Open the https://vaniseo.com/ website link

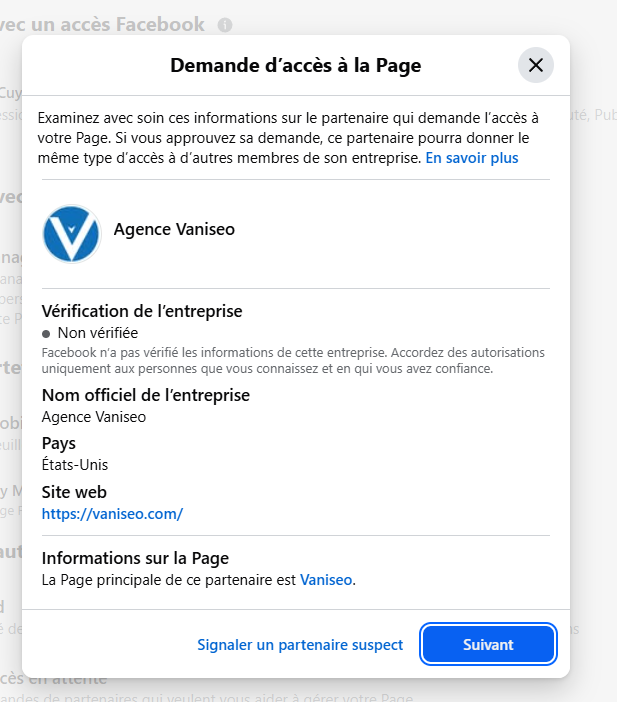112,514
